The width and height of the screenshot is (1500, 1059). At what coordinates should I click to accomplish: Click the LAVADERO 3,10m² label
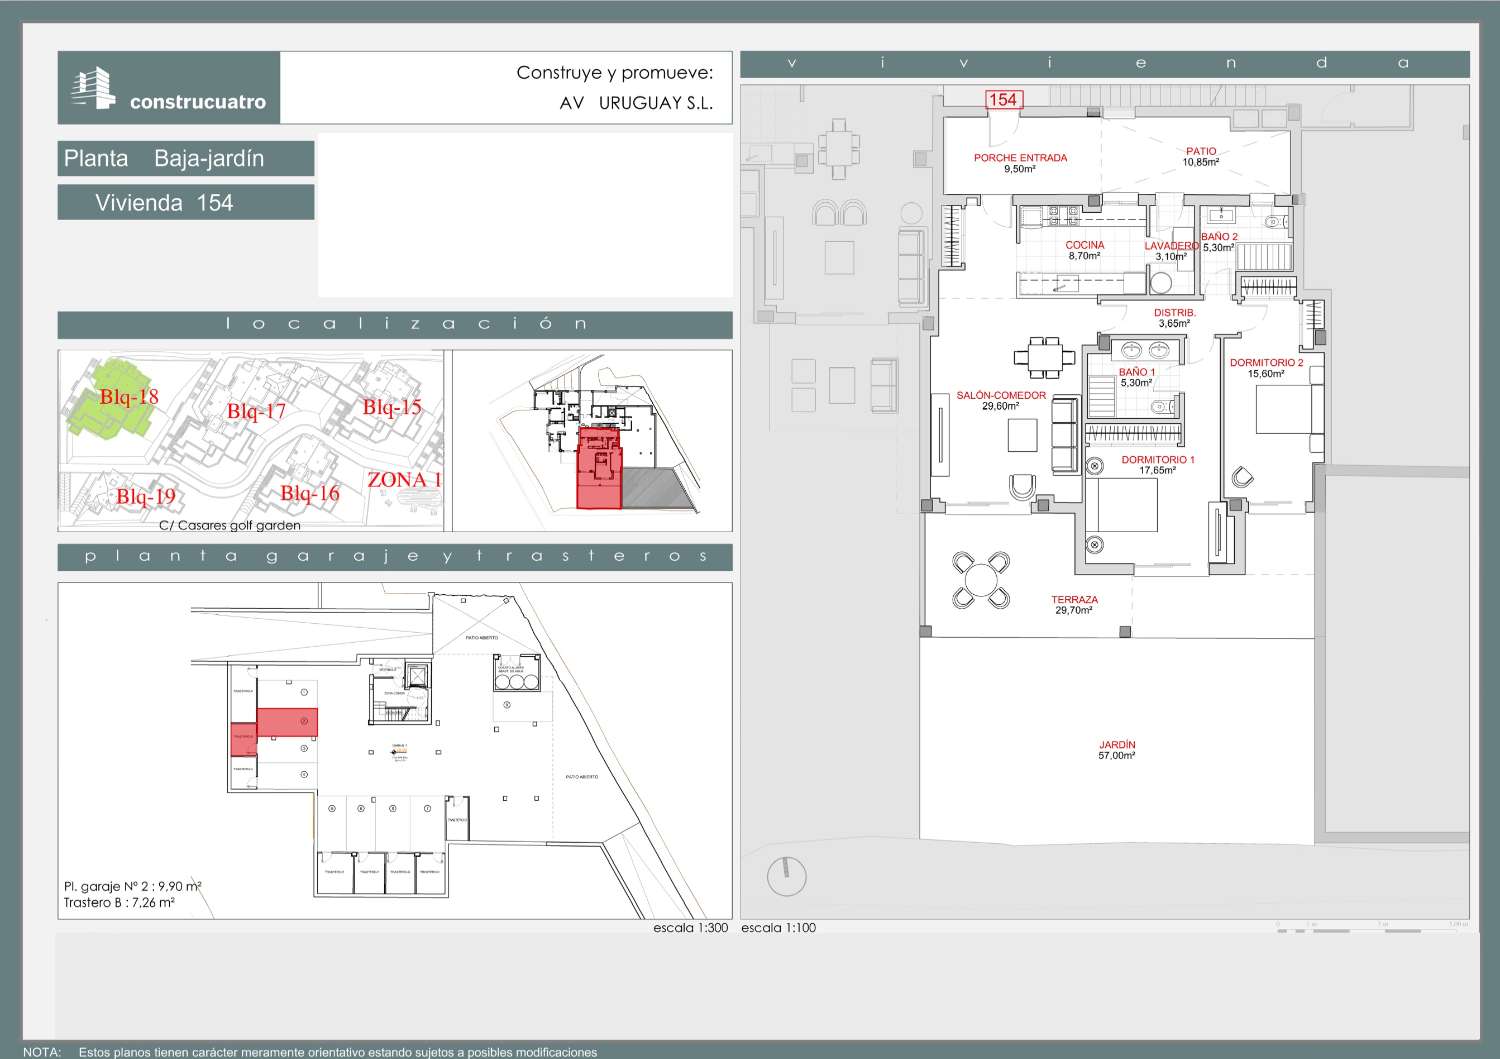(1171, 251)
